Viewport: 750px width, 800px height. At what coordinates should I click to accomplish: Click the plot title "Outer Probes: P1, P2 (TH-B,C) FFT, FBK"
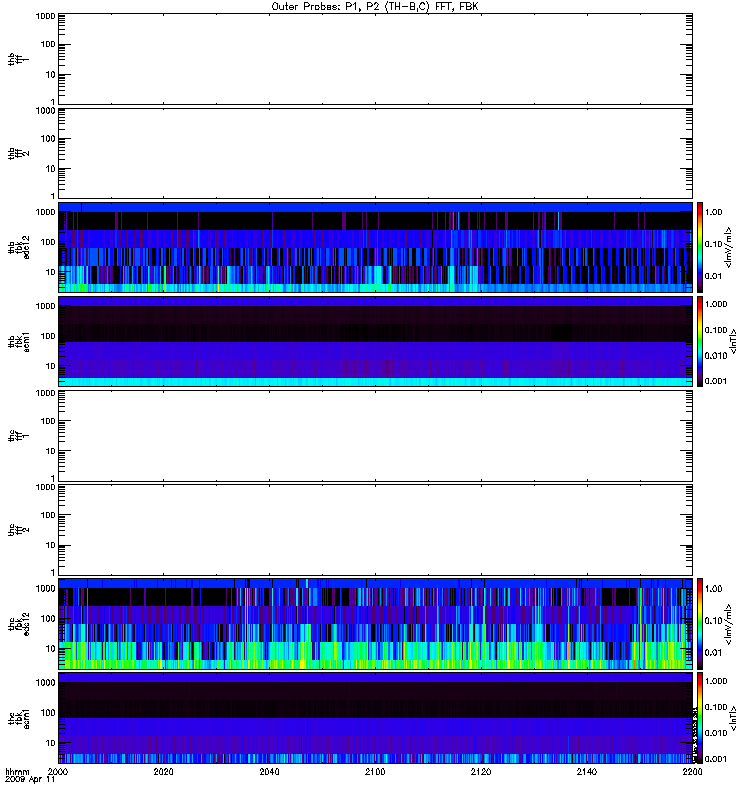(375, 7)
